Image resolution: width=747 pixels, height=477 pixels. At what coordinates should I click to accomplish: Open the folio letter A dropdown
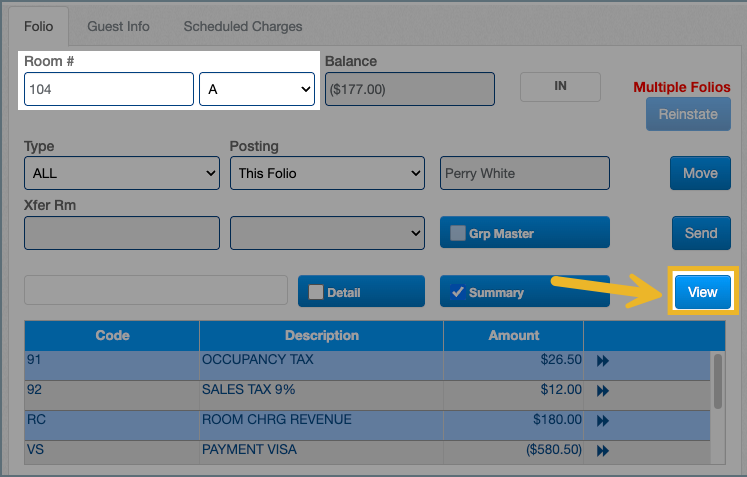coord(259,89)
